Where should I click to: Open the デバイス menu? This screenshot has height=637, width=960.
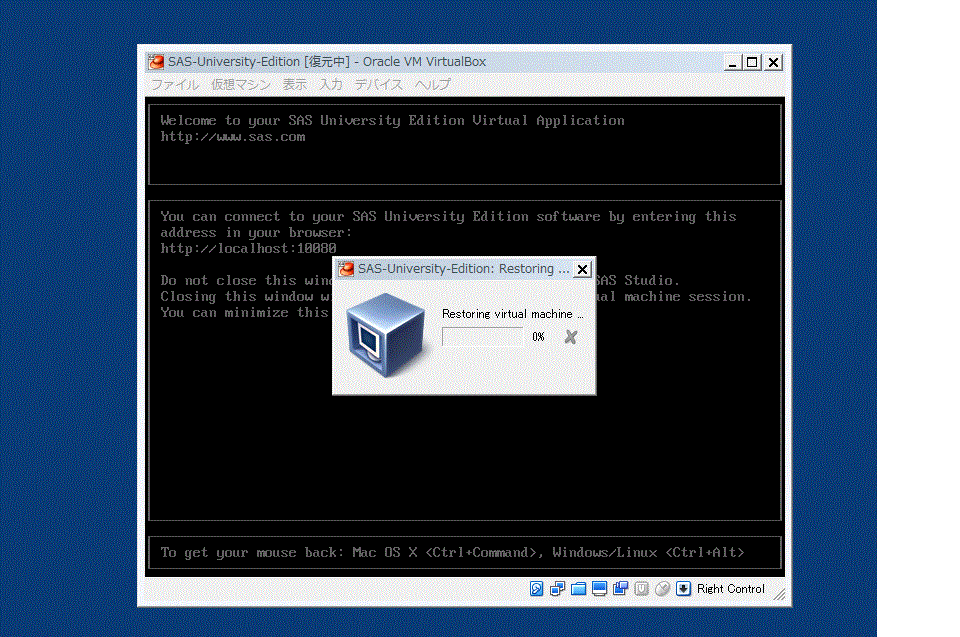click(x=378, y=85)
